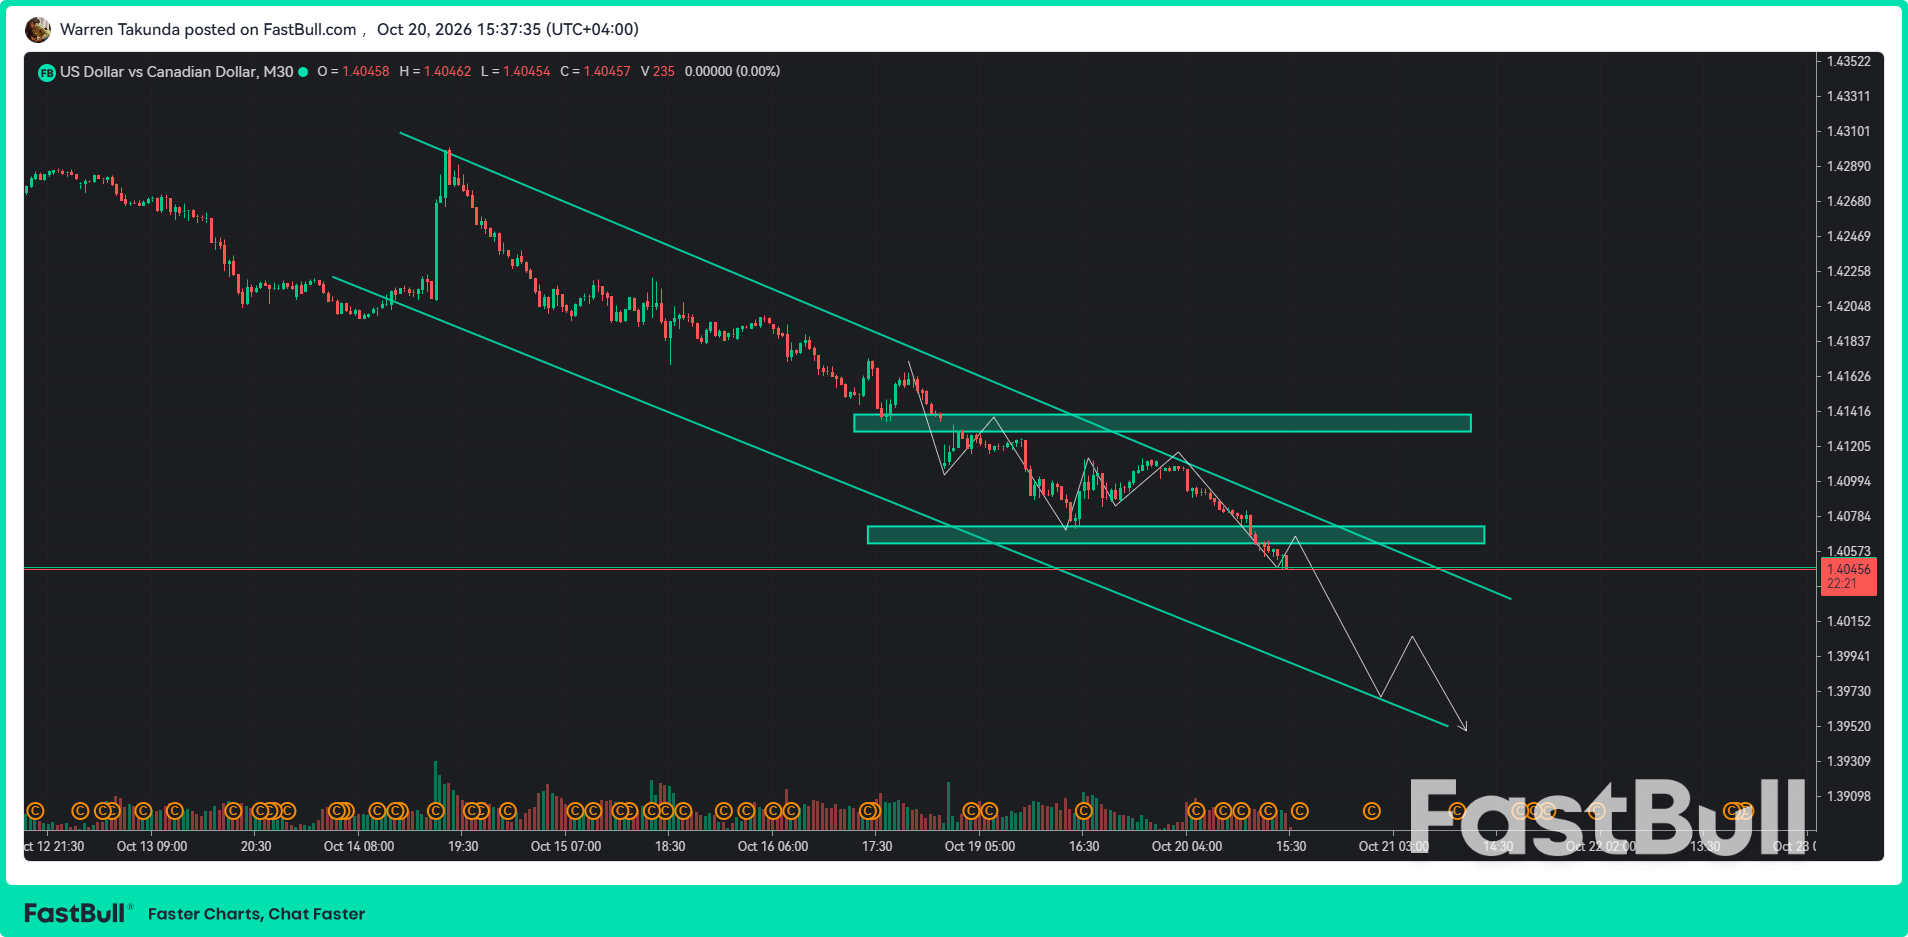Click the "Oct 20 04:00" time axis label
Viewport: 1908px width, 937px height.
pyautogui.click(x=1187, y=847)
